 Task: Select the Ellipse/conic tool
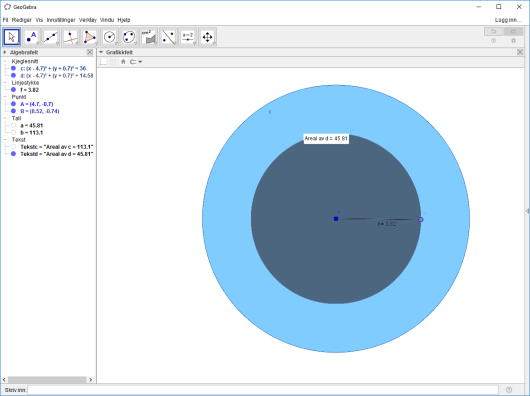[129, 37]
